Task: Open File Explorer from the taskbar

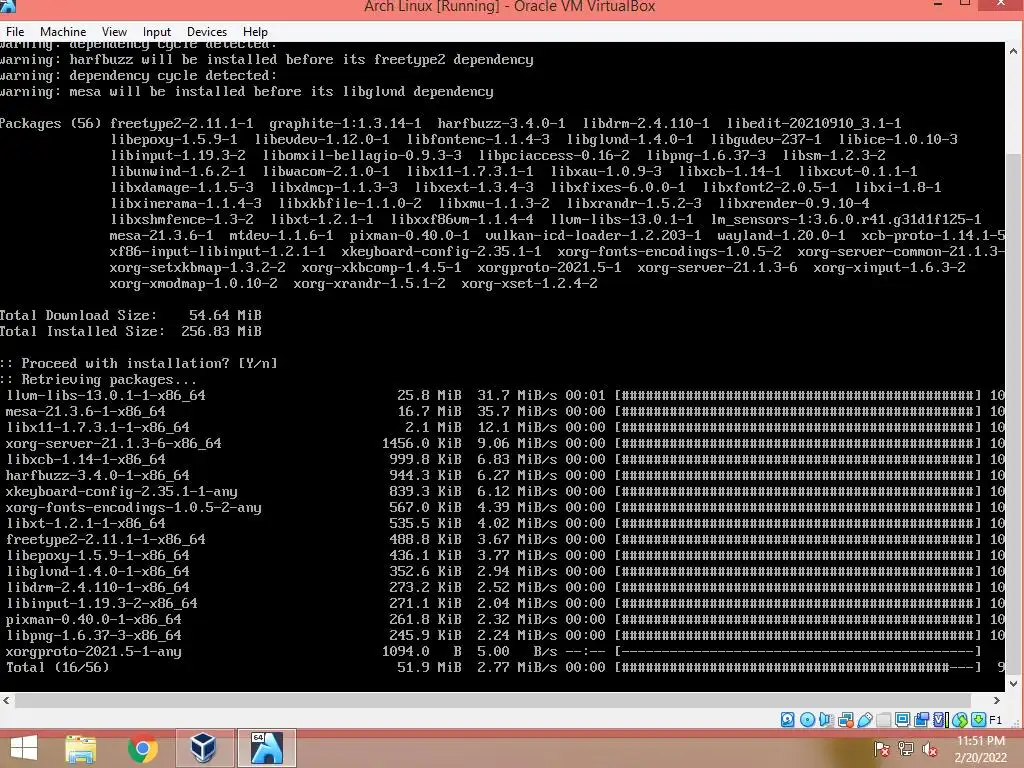Action: pyautogui.click(x=81, y=748)
